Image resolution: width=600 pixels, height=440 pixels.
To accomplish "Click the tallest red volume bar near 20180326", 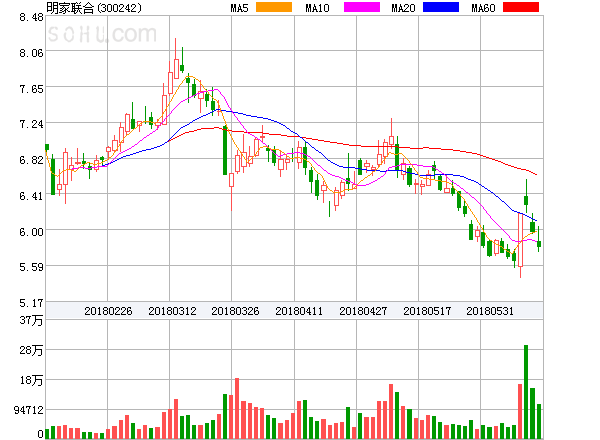I will tap(237, 408).
